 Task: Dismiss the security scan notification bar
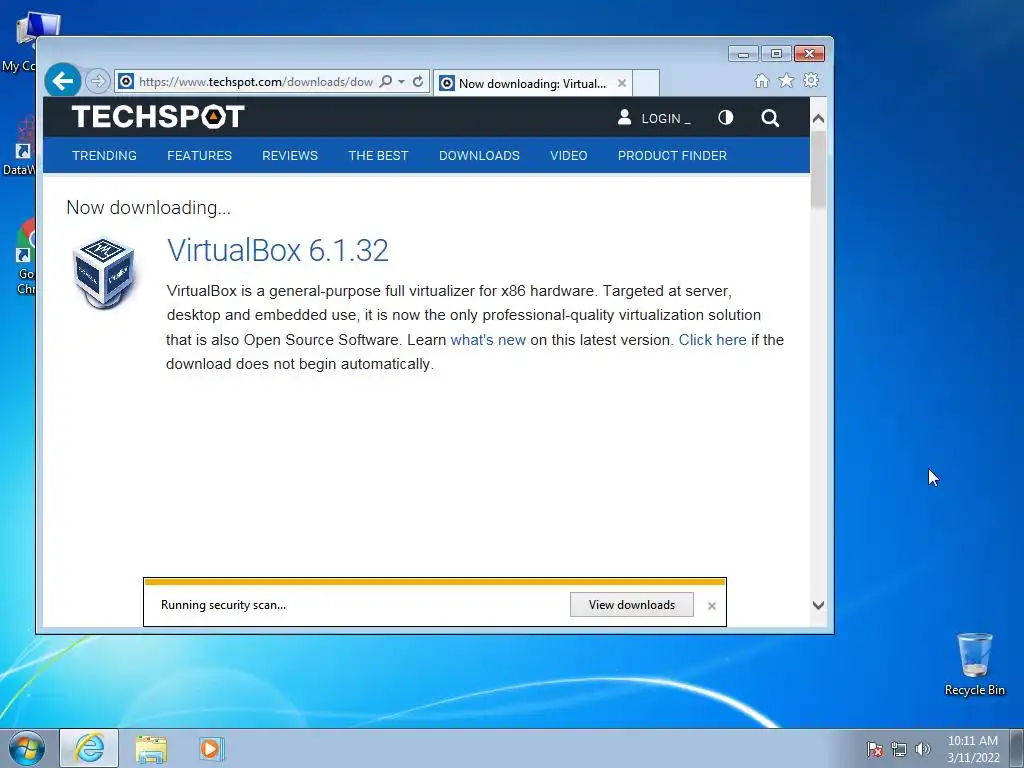(712, 606)
